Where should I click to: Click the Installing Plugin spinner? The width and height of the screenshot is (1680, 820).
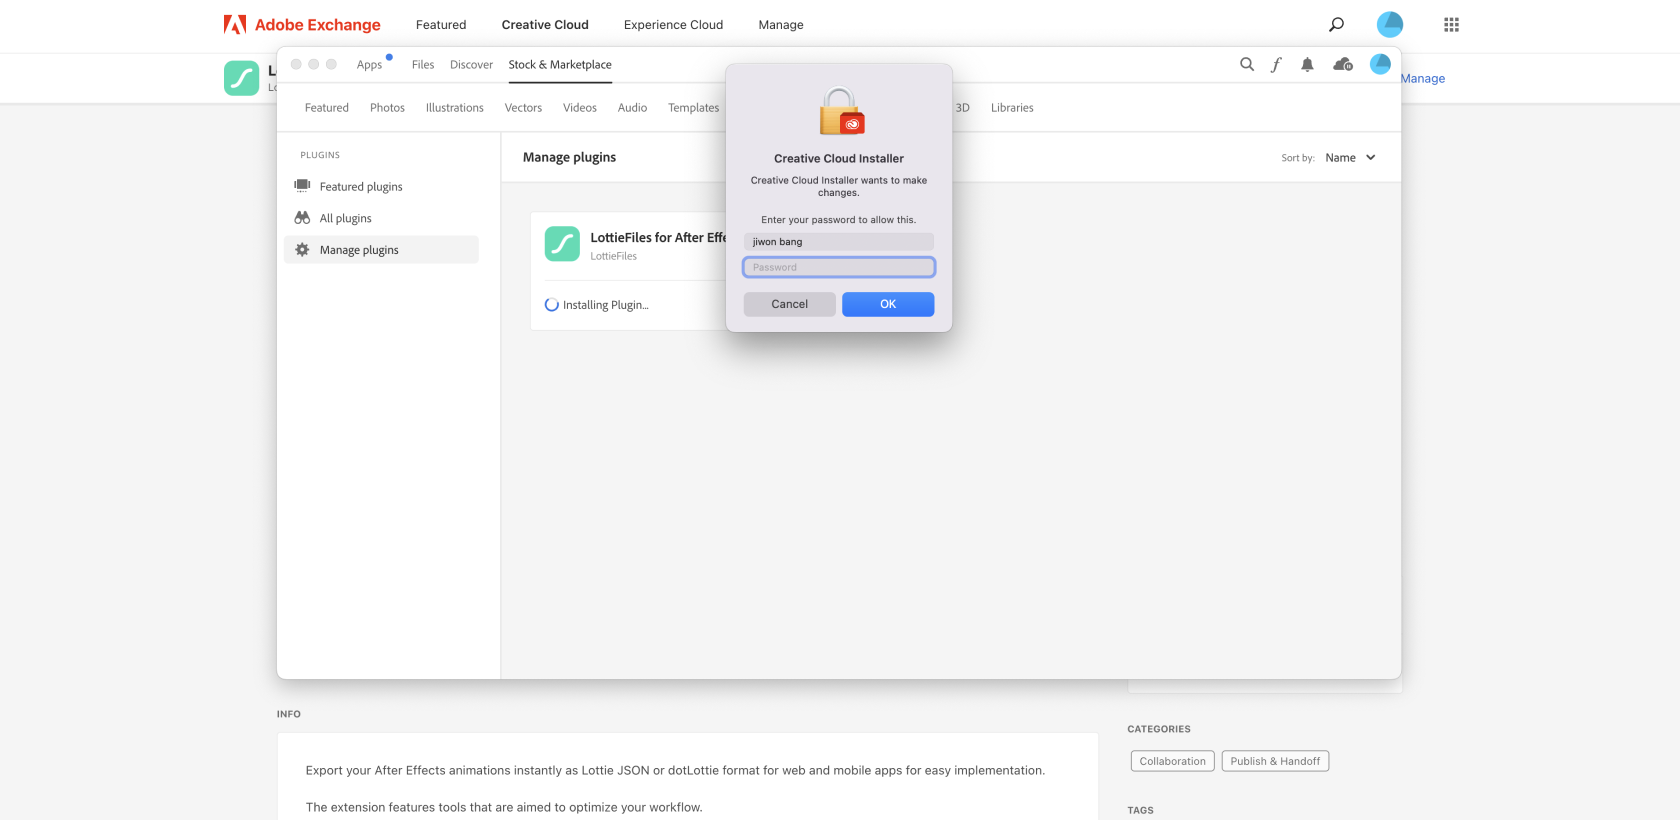tap(552, 305)
